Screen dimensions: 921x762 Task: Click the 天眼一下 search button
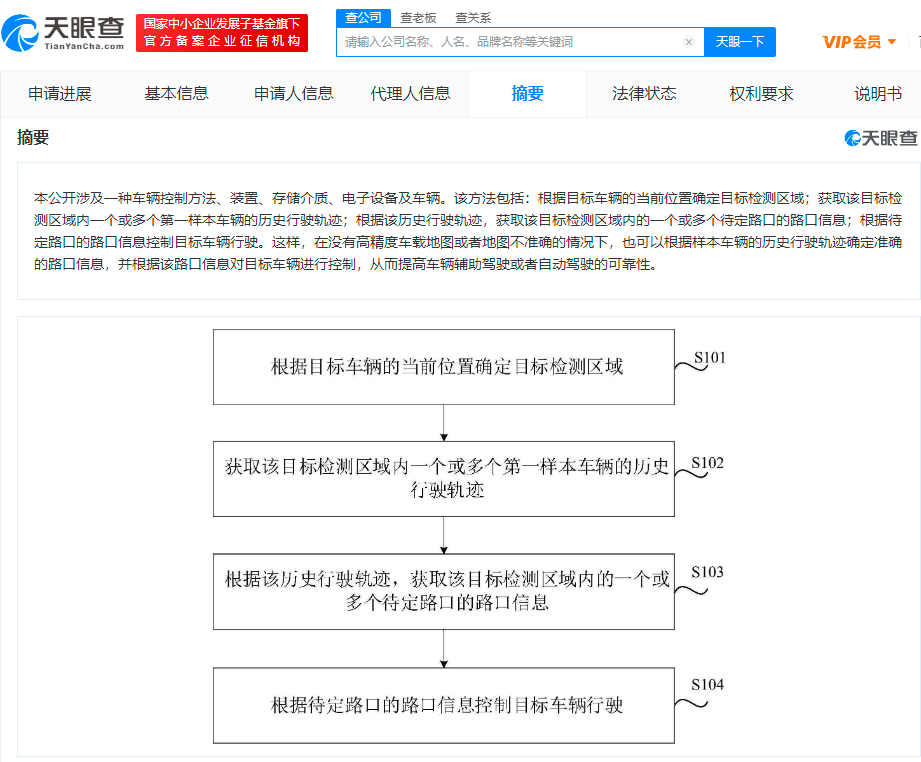(740, 42)
